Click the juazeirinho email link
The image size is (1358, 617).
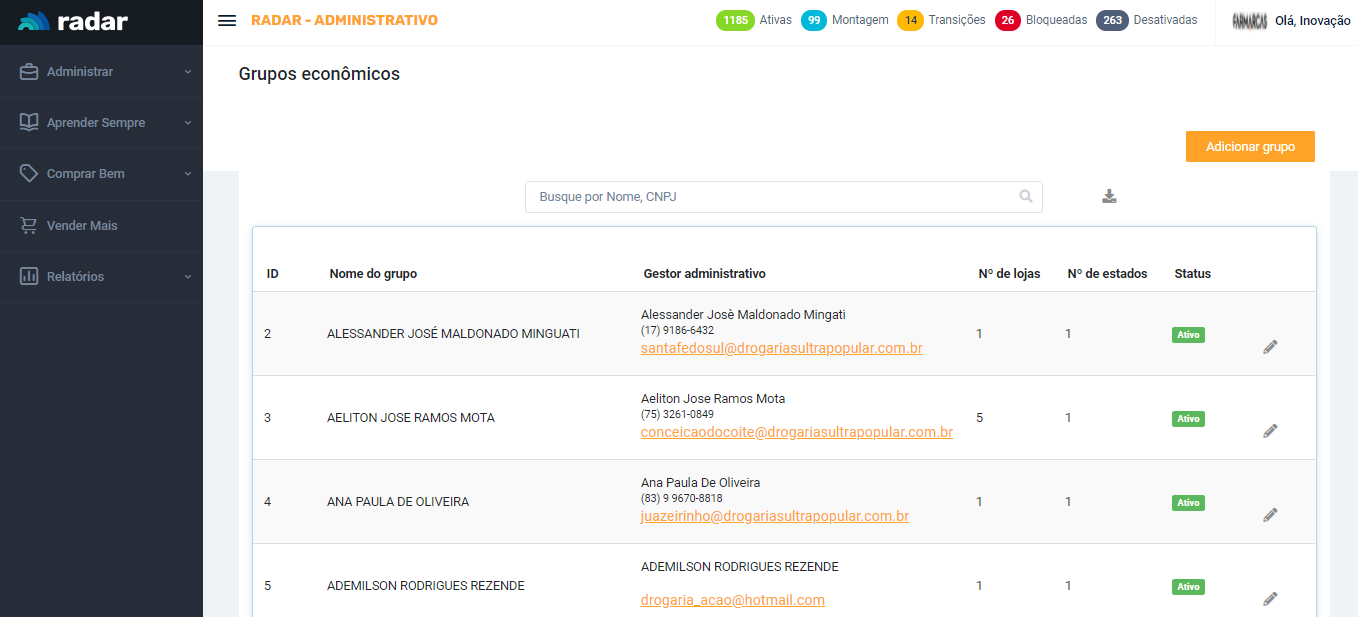coord(774,517)
